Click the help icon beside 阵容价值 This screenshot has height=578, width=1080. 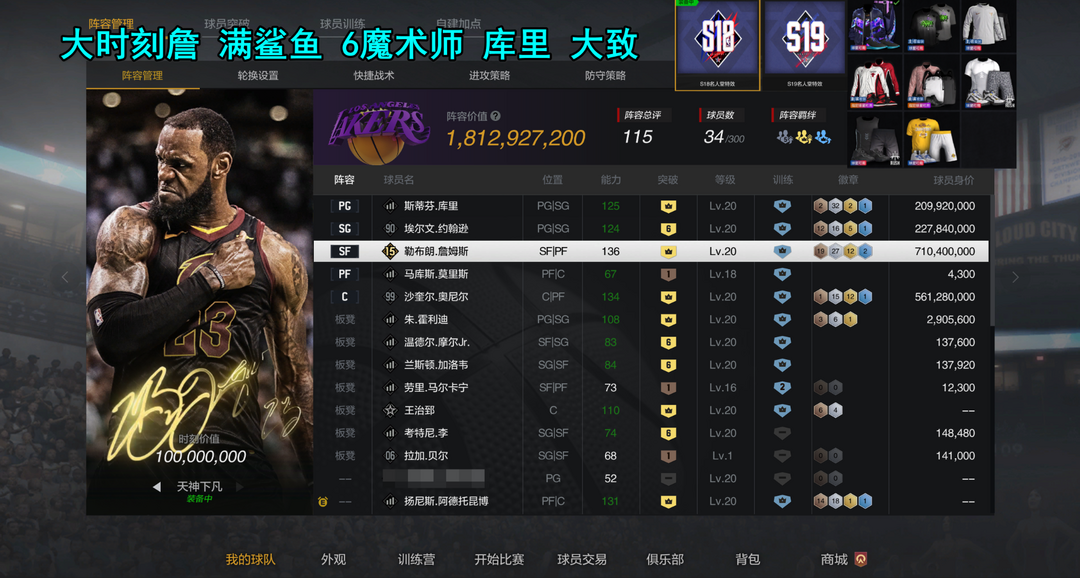tap(495, 116)
